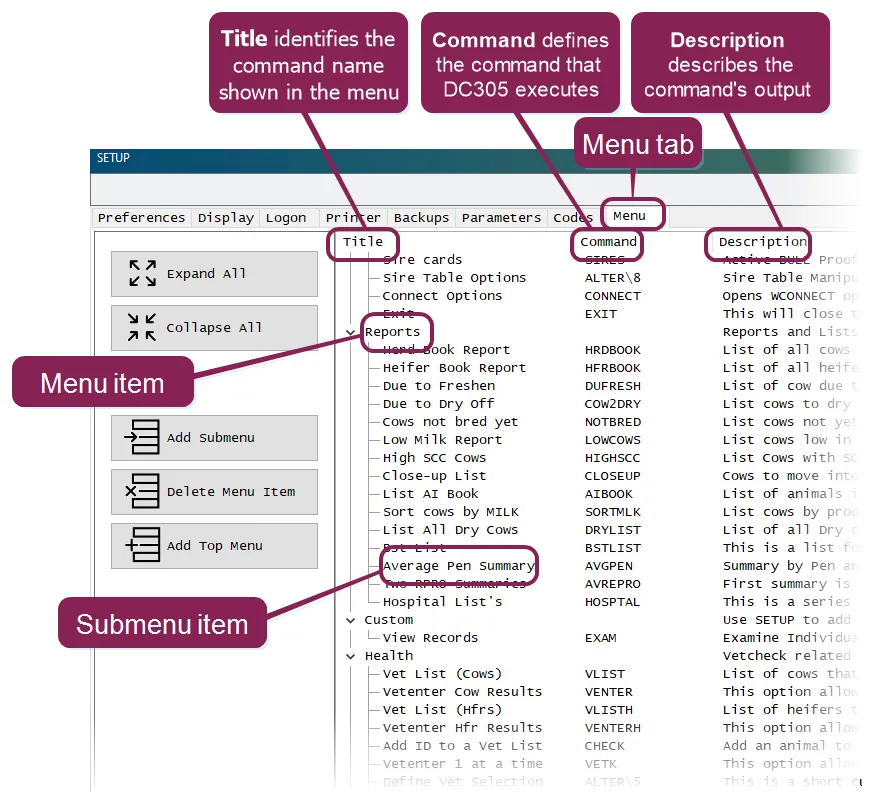The height and width of the screenshot is (804, 874).
Task: Select the Average Pen Summary submenu item
Action: coord(458,566)
